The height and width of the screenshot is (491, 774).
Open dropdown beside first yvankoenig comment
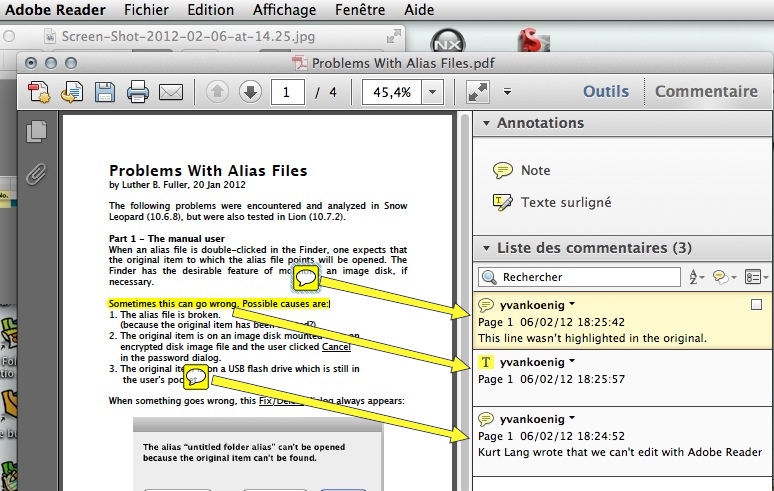[x=572, y=304]
